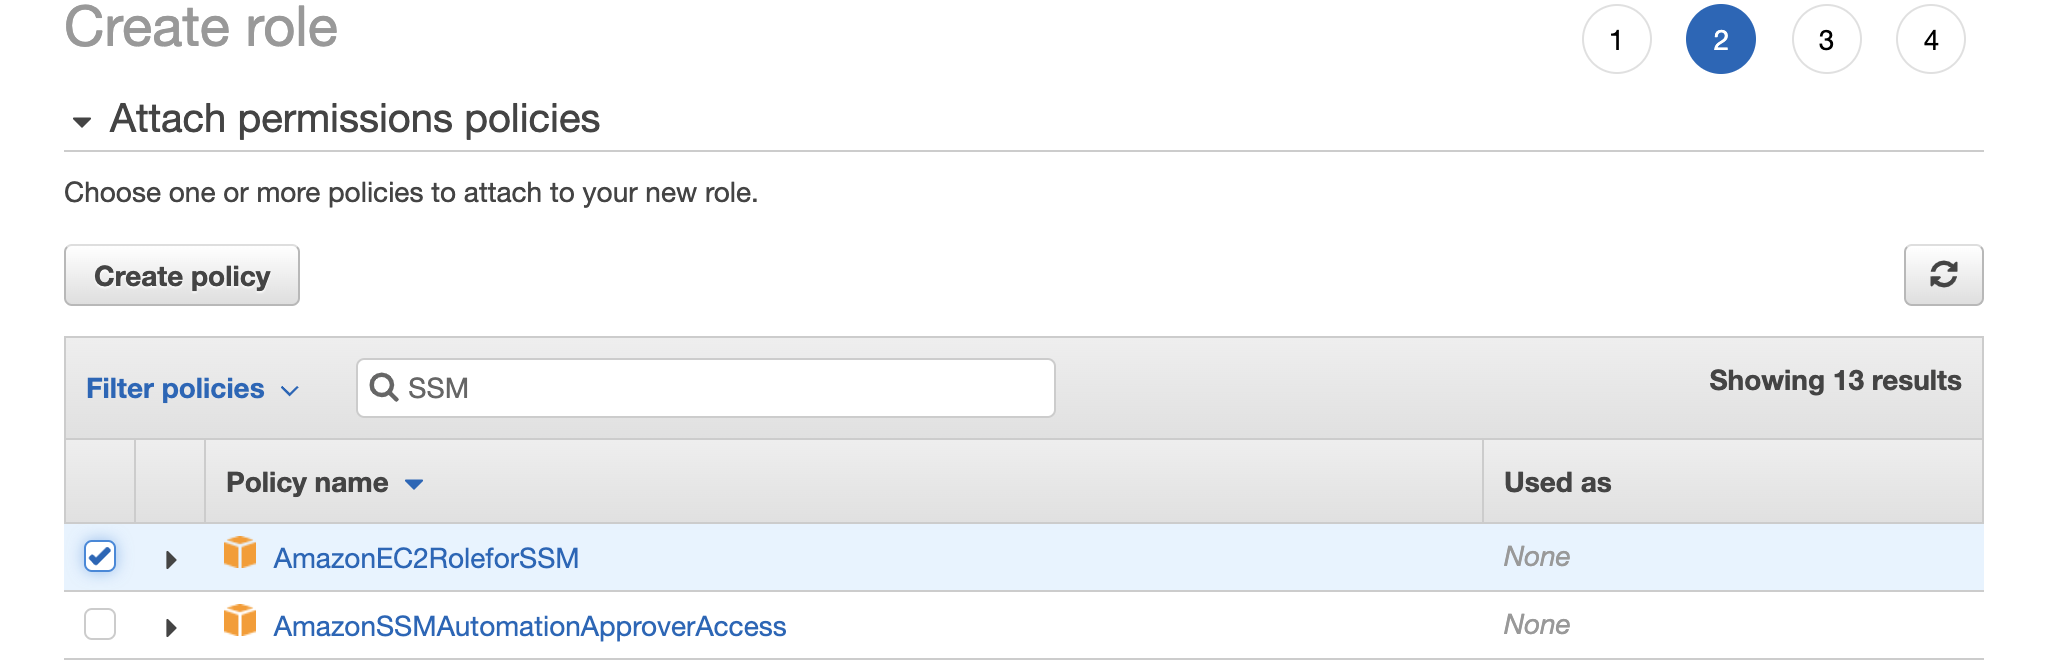Image resolution: width=2050 pixels, height=660 pixels.
Task: Expand the AmazonEC2RoleforSSM policy details
Action: 171,559
